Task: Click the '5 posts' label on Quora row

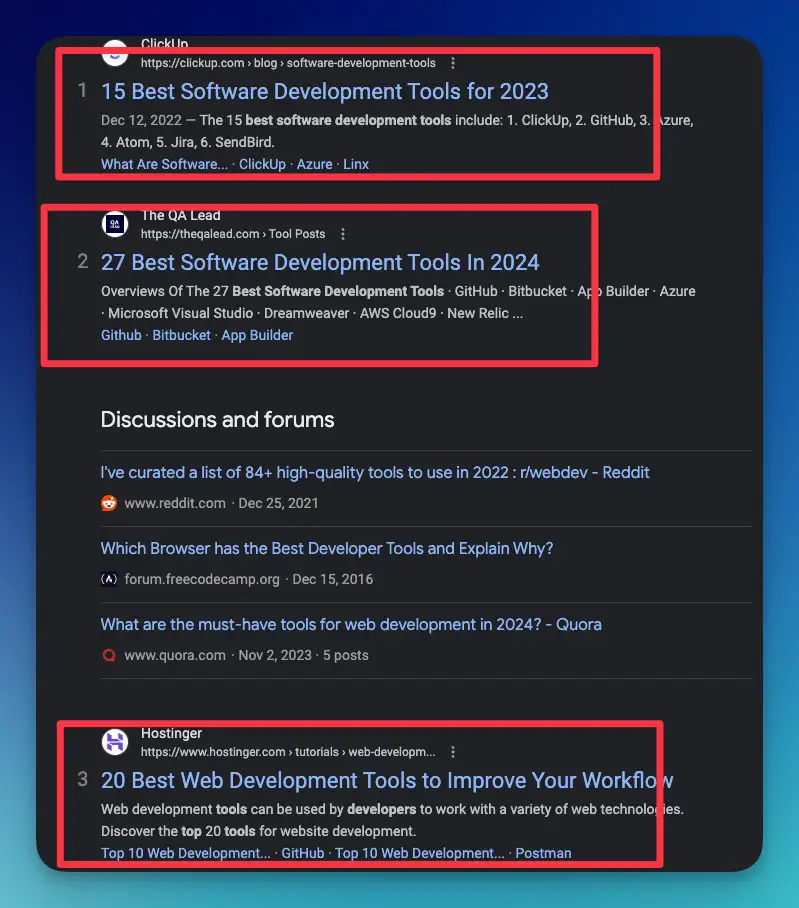Action: [x=346, y=655]
